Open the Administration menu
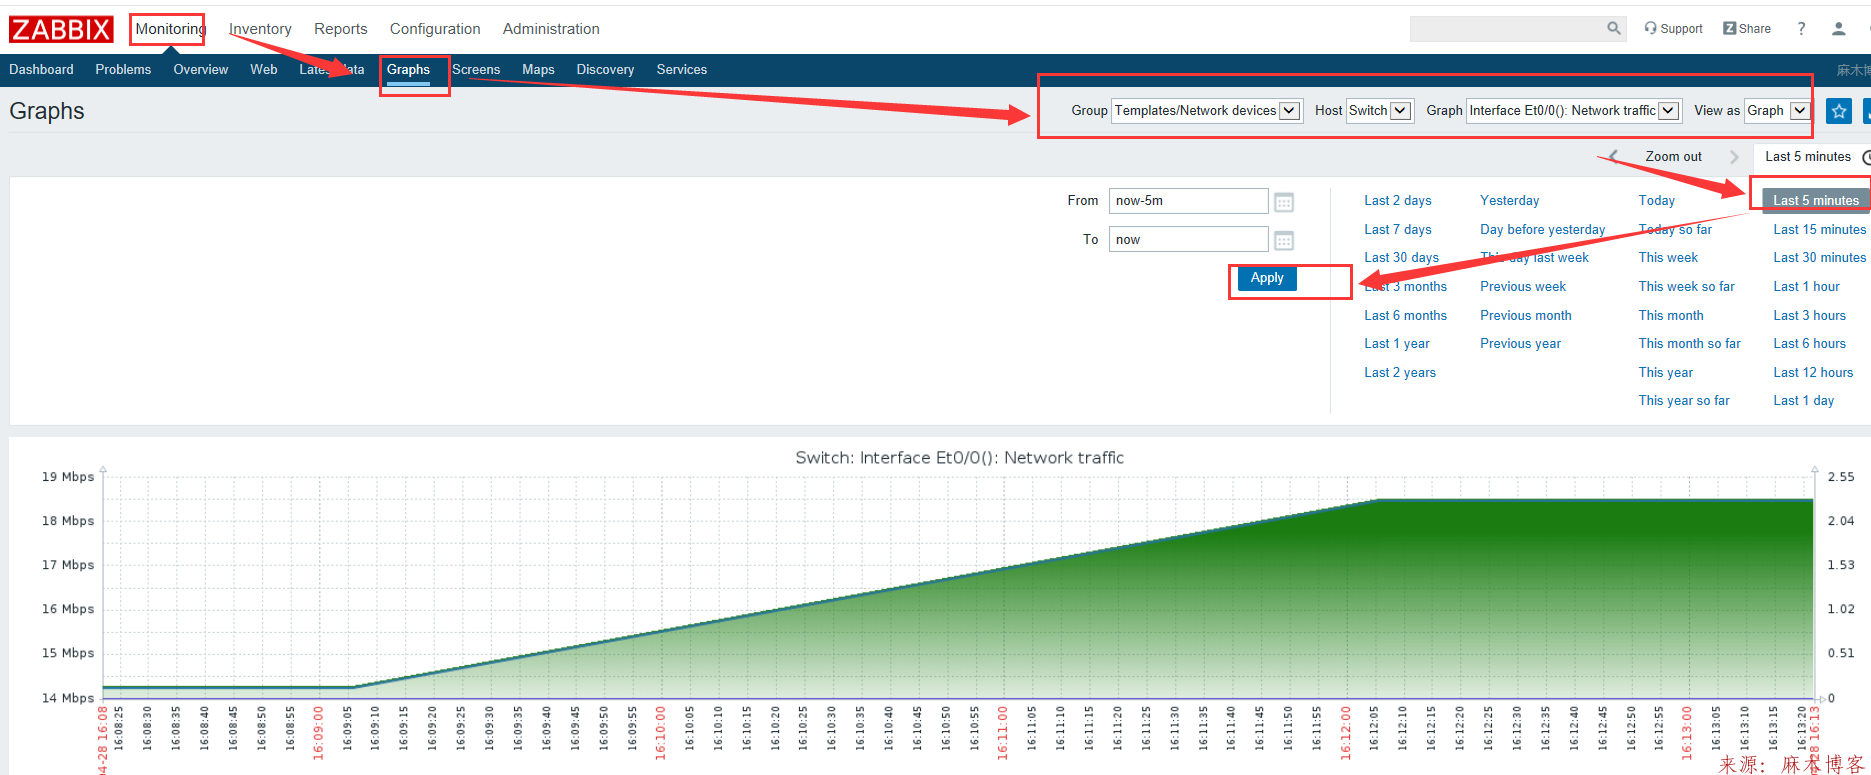This screenshot has width=1871, height=775. coord(551,29)
